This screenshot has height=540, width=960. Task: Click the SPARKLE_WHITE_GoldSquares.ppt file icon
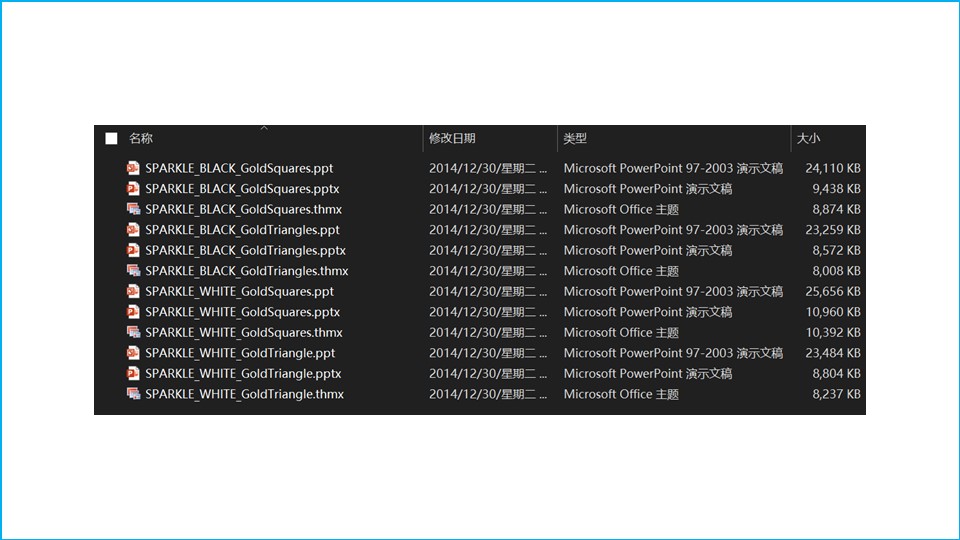pyautogui.click(x=133, y=291)
